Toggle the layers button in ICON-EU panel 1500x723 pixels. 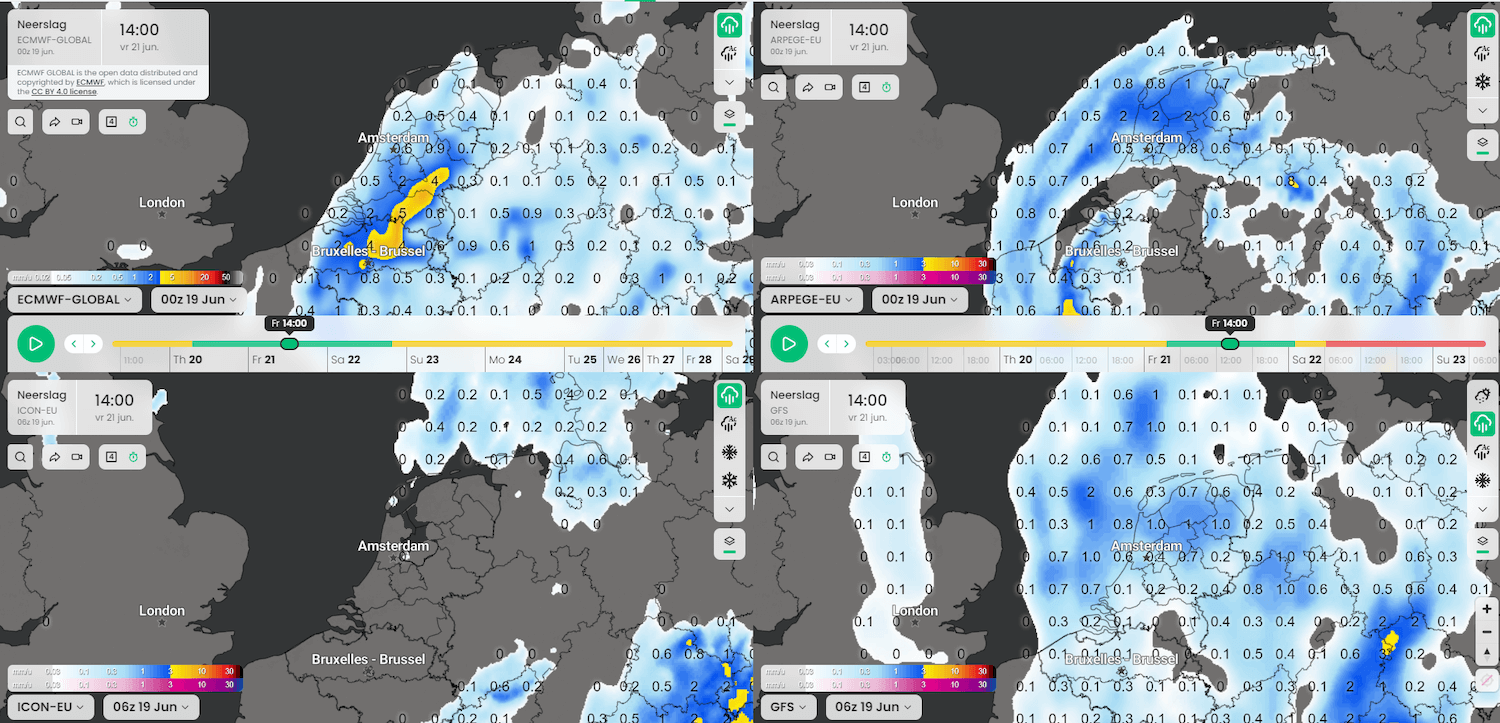730,544
